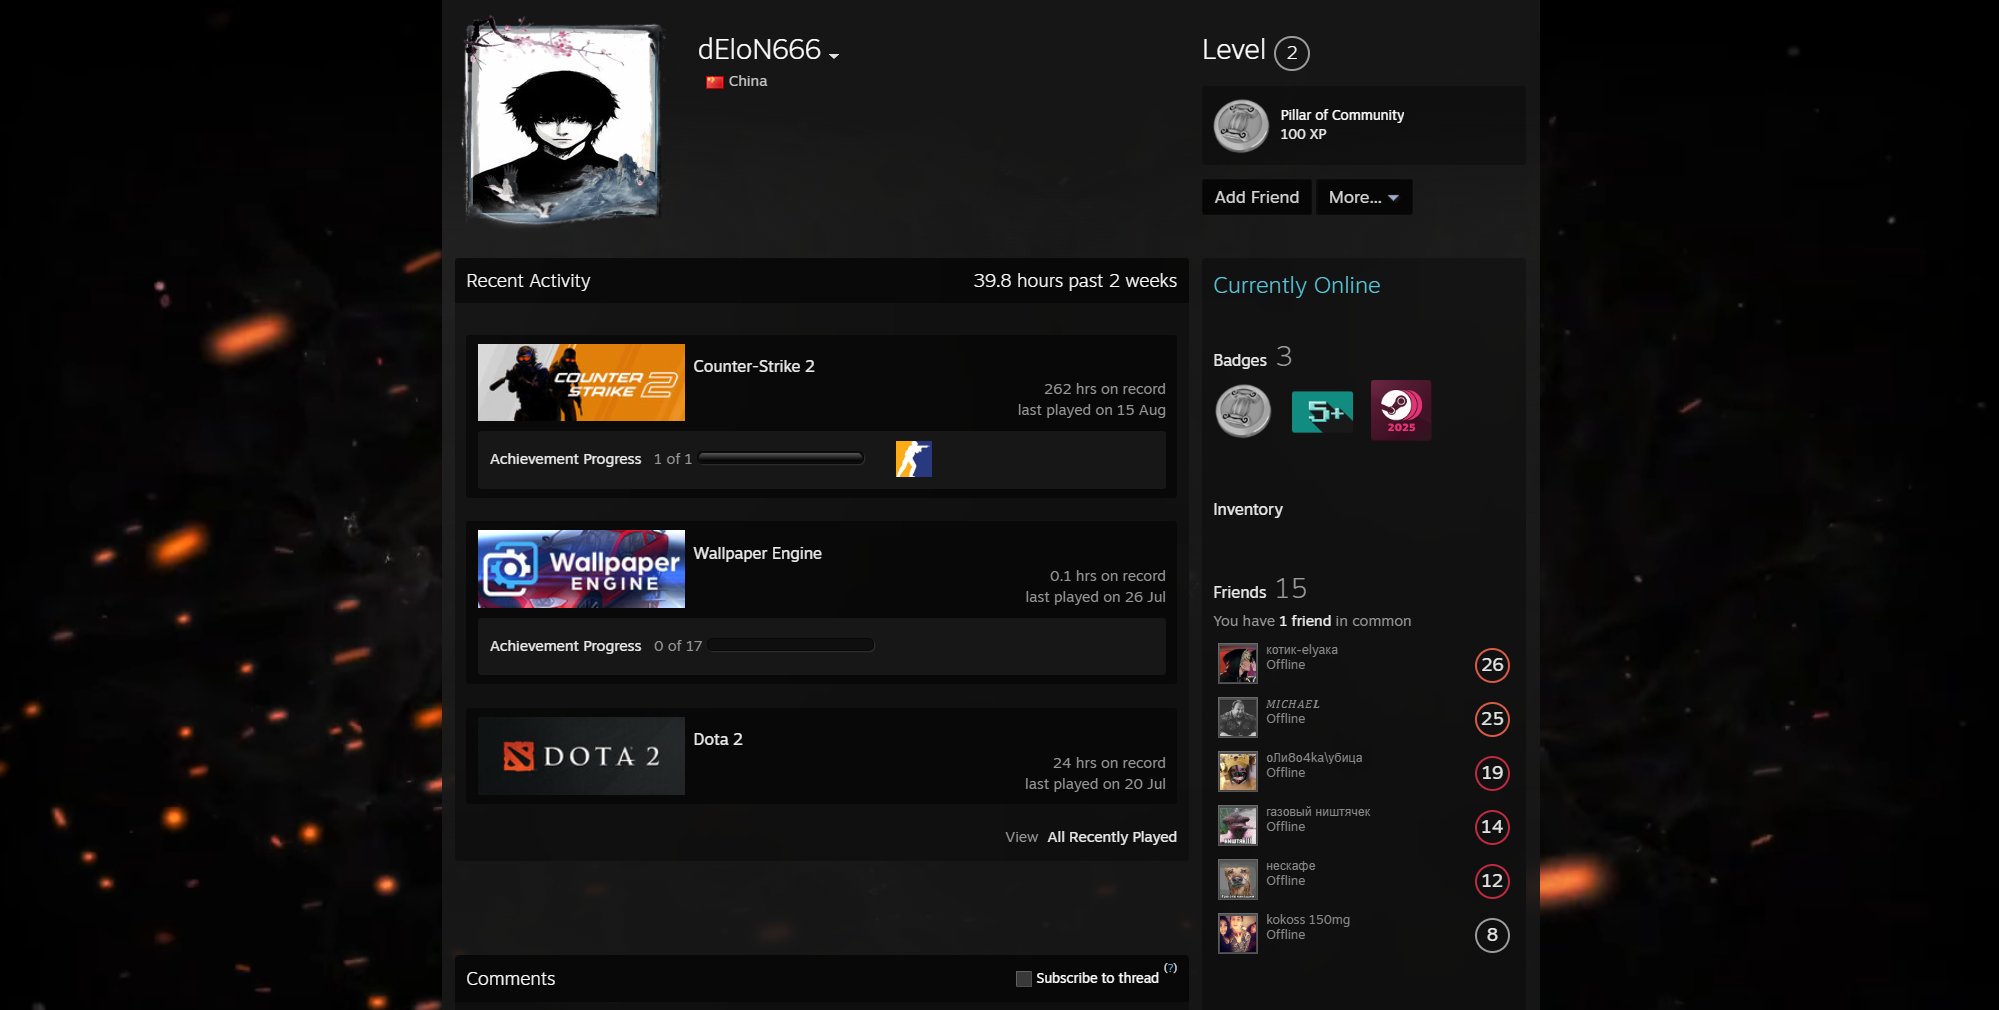Click the level 8 friend badge
The image size is (1999, 1010).
[x=1492, y=935]
